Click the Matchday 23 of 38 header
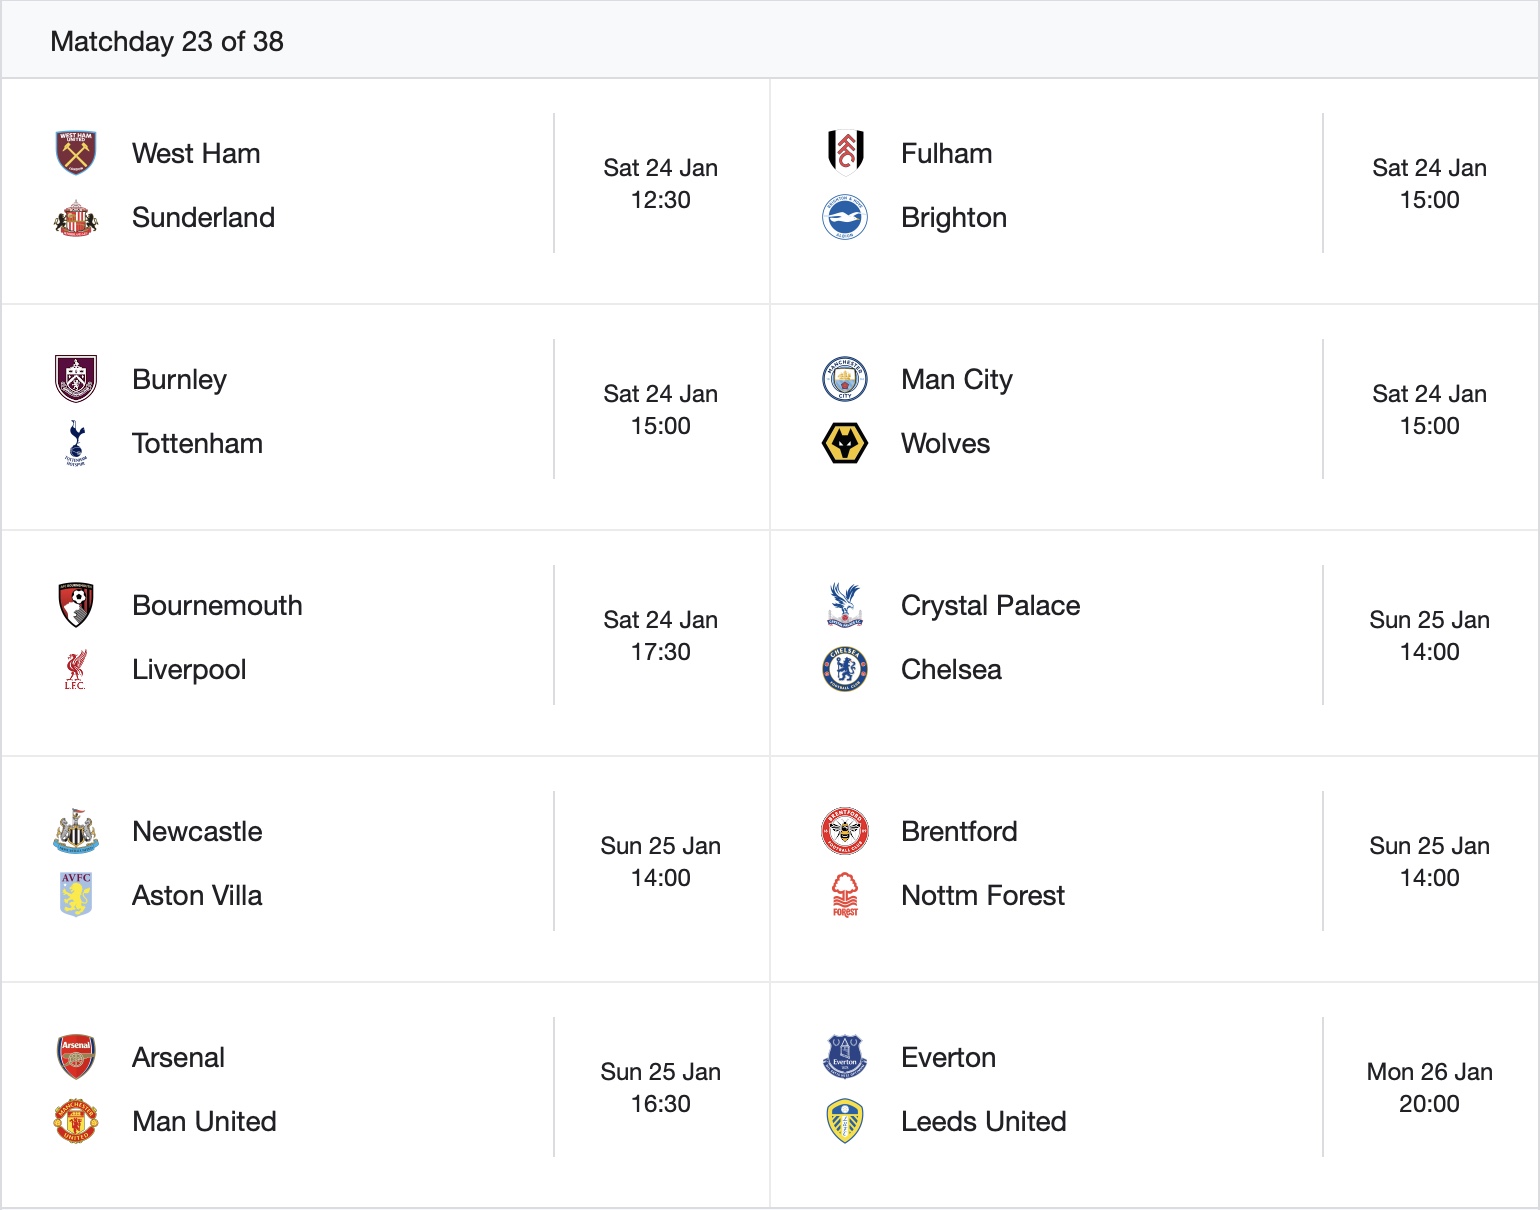Screen dimensions: 1540x1210 (167, 41)
